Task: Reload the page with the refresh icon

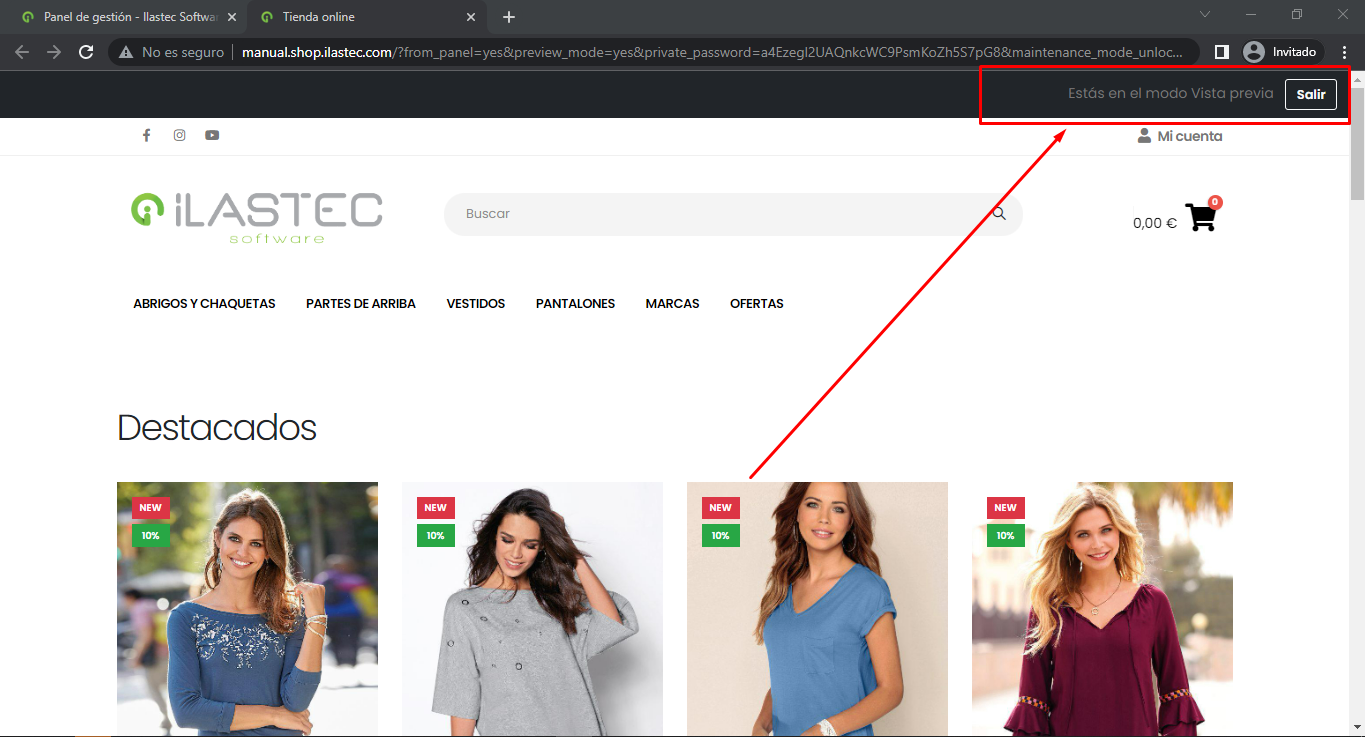Action: click(86, 52)
